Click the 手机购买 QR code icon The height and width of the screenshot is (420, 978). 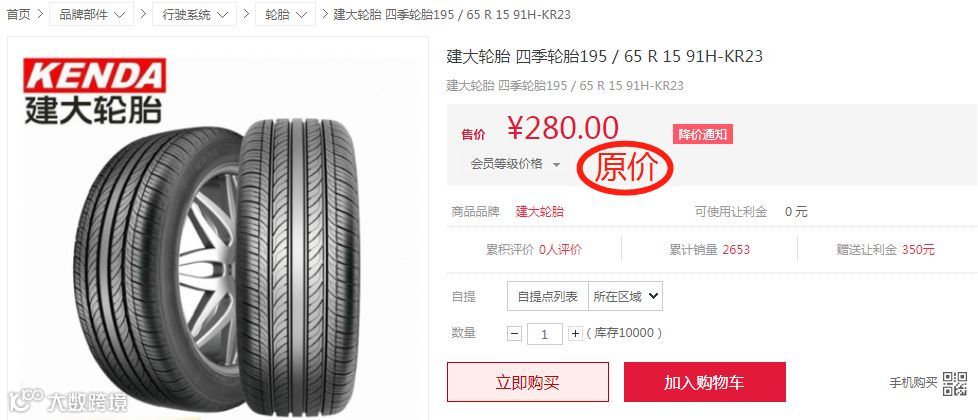(x=955, y=383)
